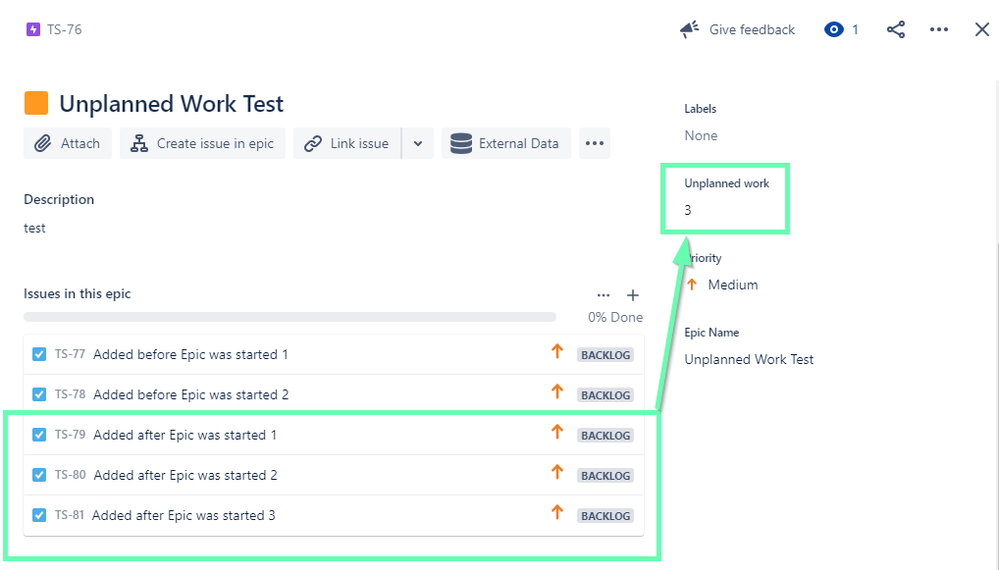Click the Link issue button
This screenshot has height=570, width=999.
point(347,143)
